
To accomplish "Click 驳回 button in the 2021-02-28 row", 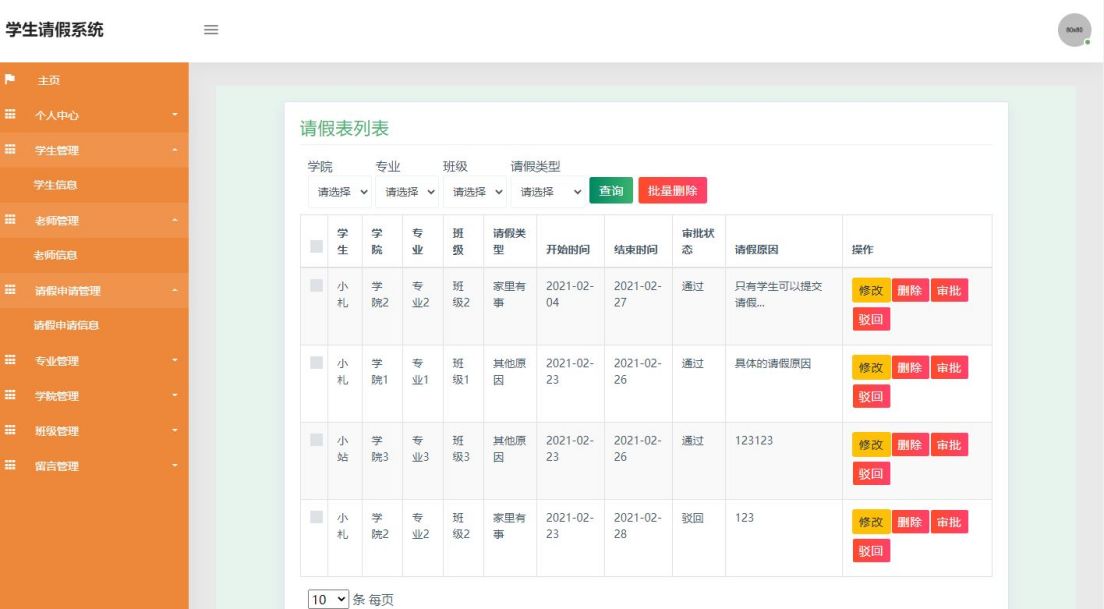I will (x=871, y=551).
